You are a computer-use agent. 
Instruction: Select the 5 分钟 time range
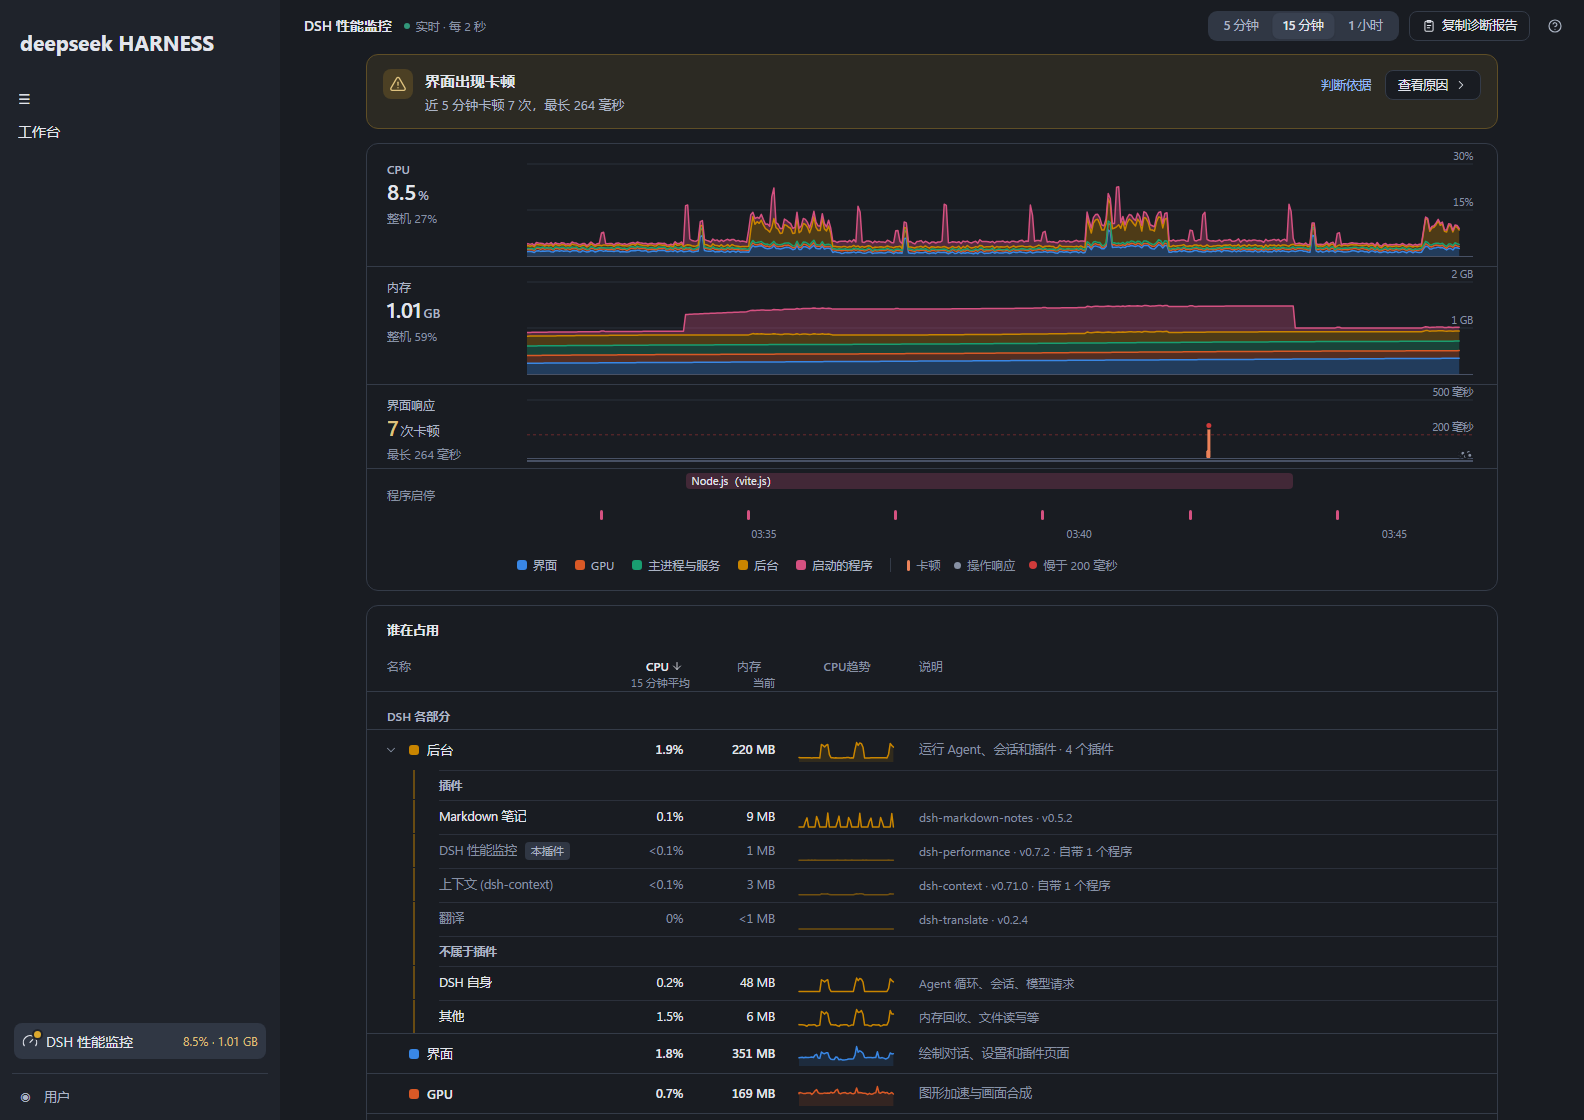point(1241,26)
